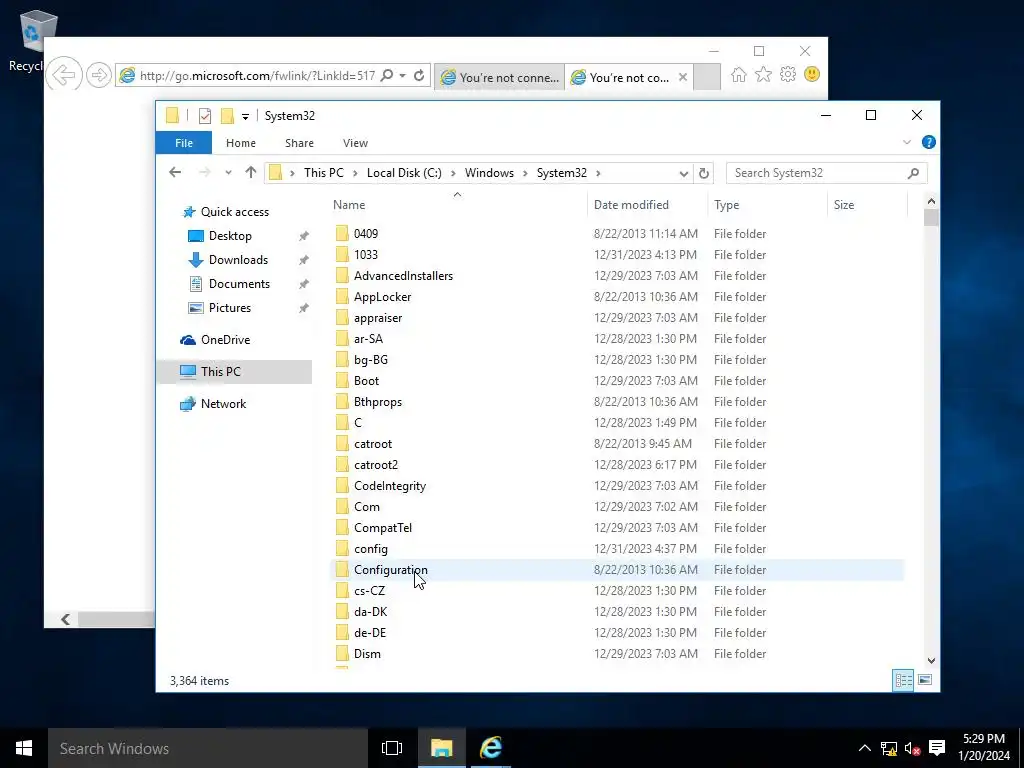Open Task View from the taskbar
Image resolution: width=1024 pixels, height=768 pixels.
click(x=392, y=748)
